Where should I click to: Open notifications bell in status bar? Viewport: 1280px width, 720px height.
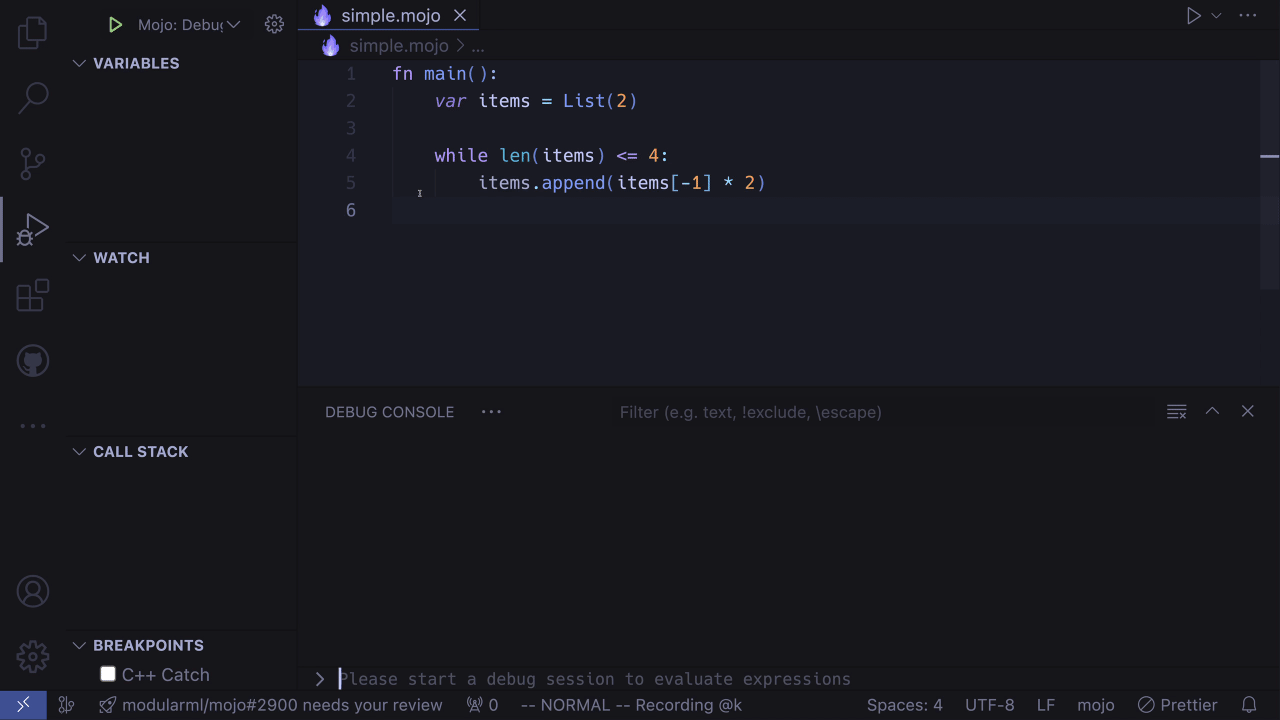coord(1249,705)
